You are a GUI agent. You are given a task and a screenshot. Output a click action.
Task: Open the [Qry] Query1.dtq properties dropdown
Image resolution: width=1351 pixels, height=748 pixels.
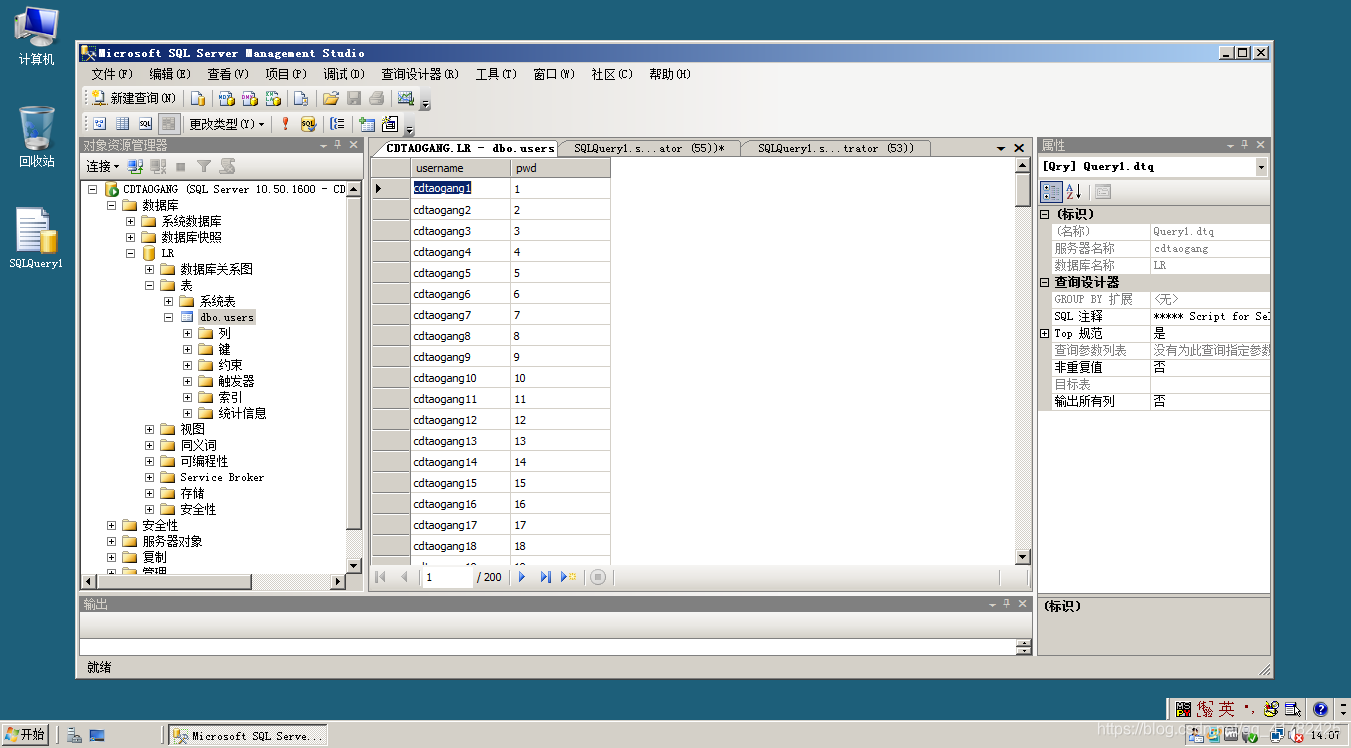tap(1261, 167)
